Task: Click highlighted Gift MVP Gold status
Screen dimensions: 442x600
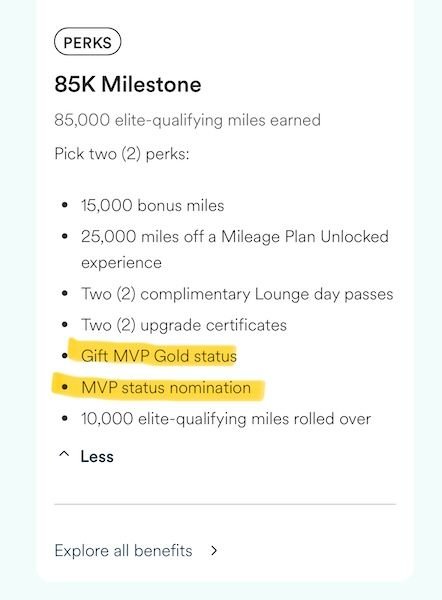Action: pos(159,356)
